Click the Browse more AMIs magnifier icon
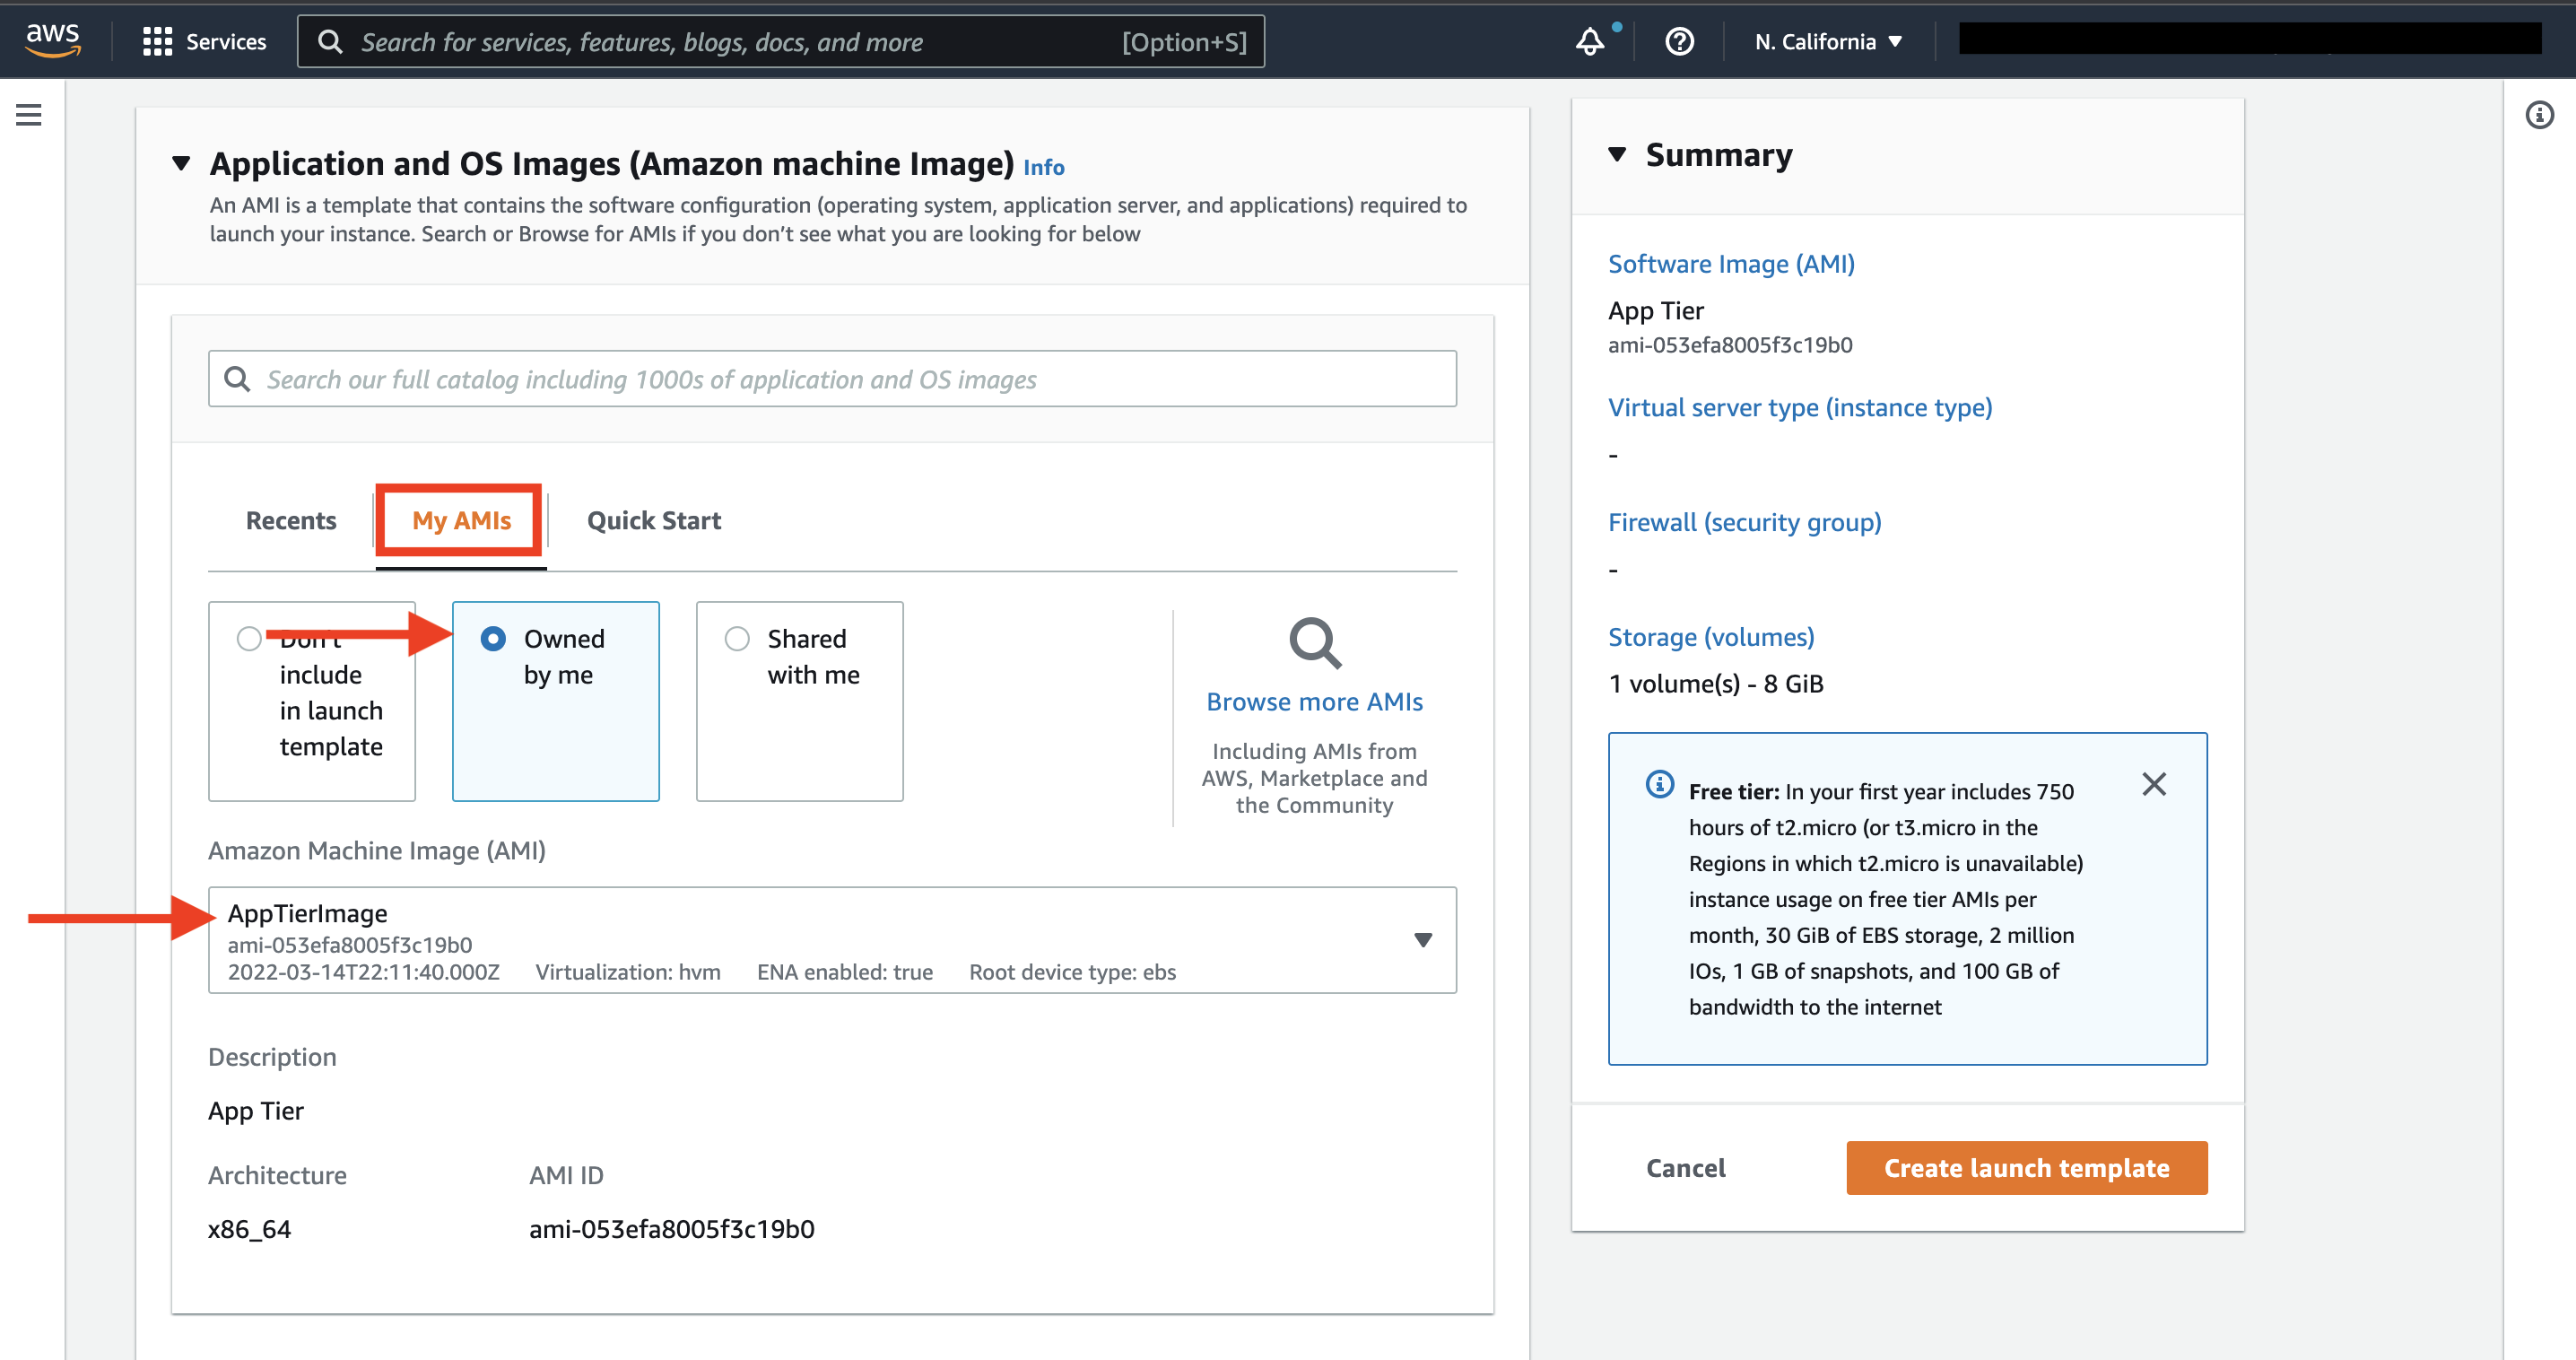 pos(1314,643)
